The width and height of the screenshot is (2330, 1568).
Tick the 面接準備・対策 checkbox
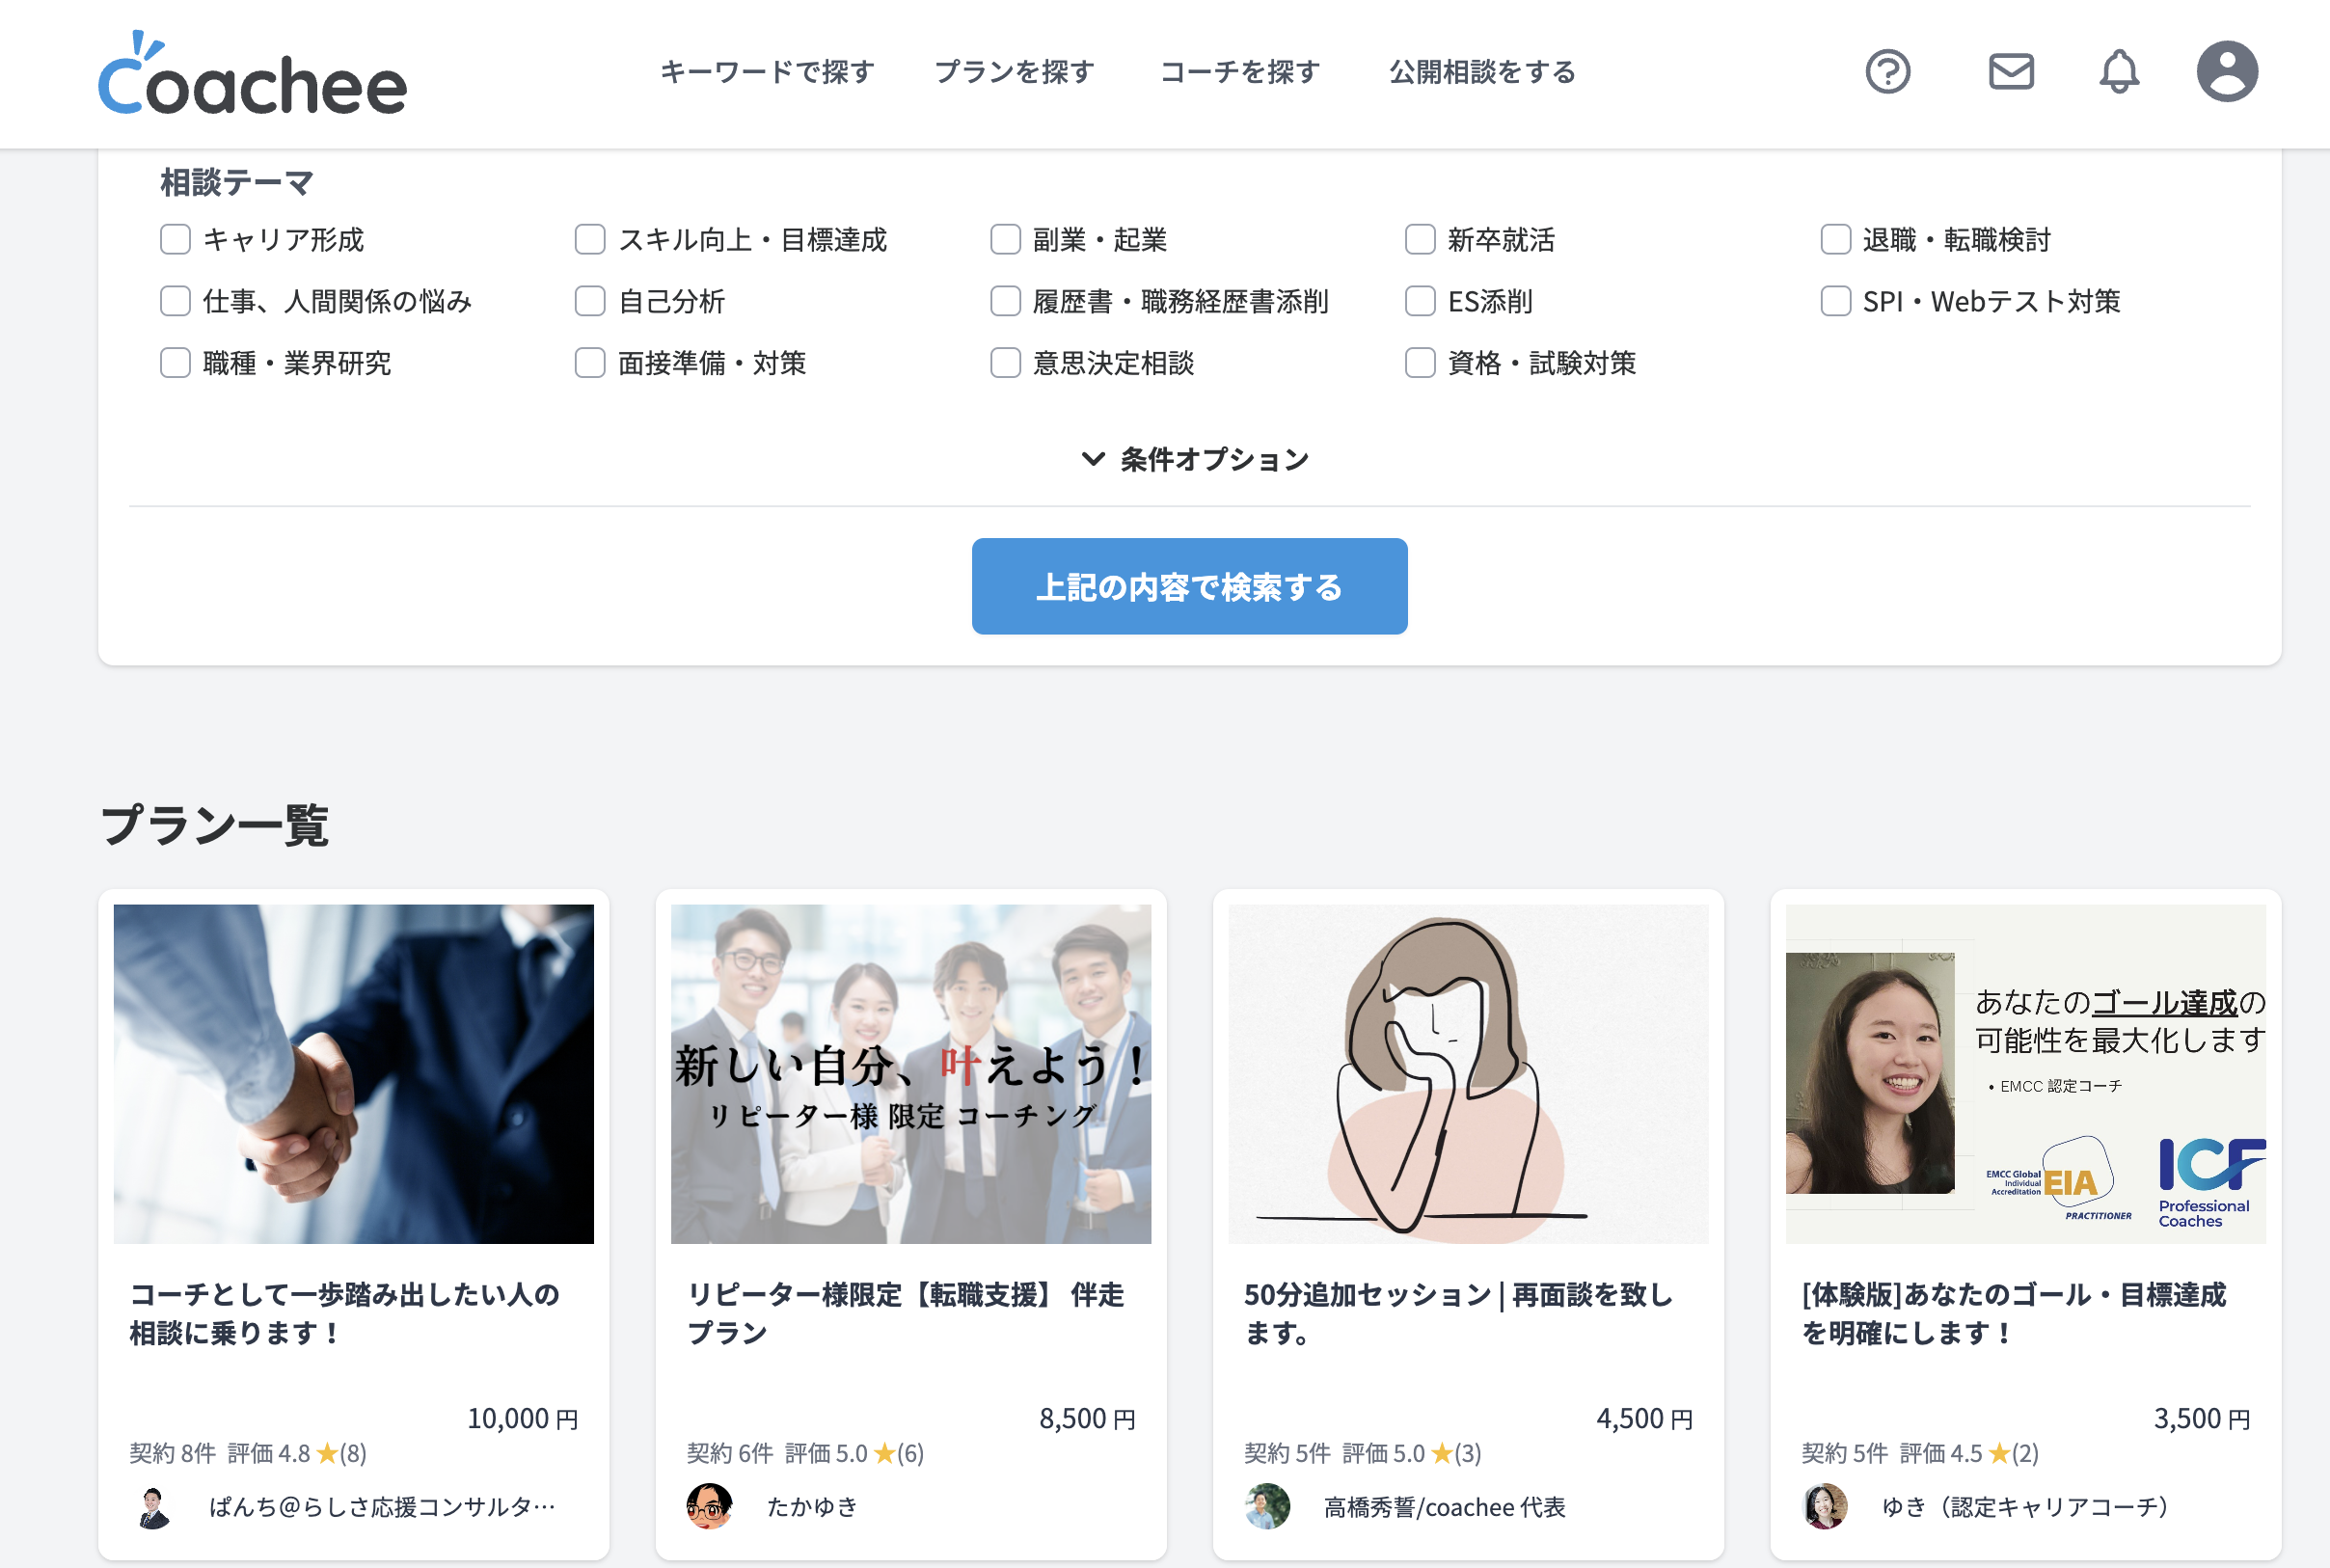tap(590, 363)
